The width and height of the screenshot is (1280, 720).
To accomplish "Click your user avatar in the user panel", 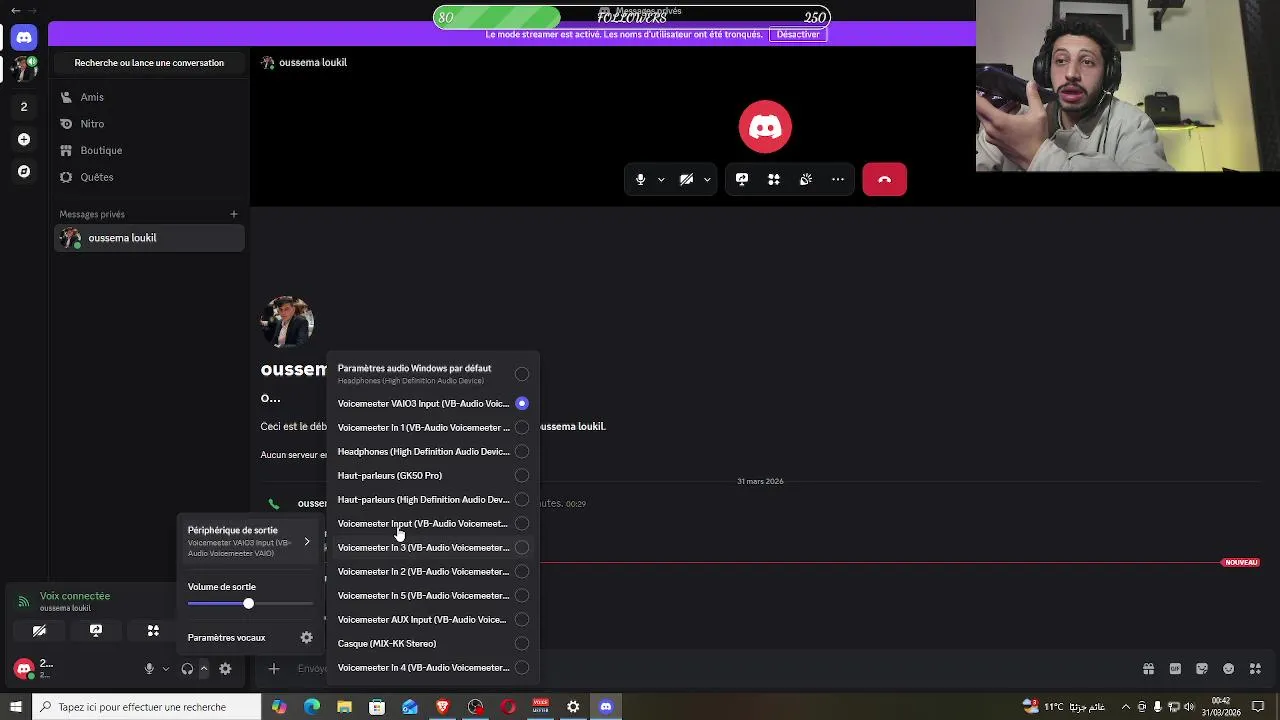I will click(24, 668).
